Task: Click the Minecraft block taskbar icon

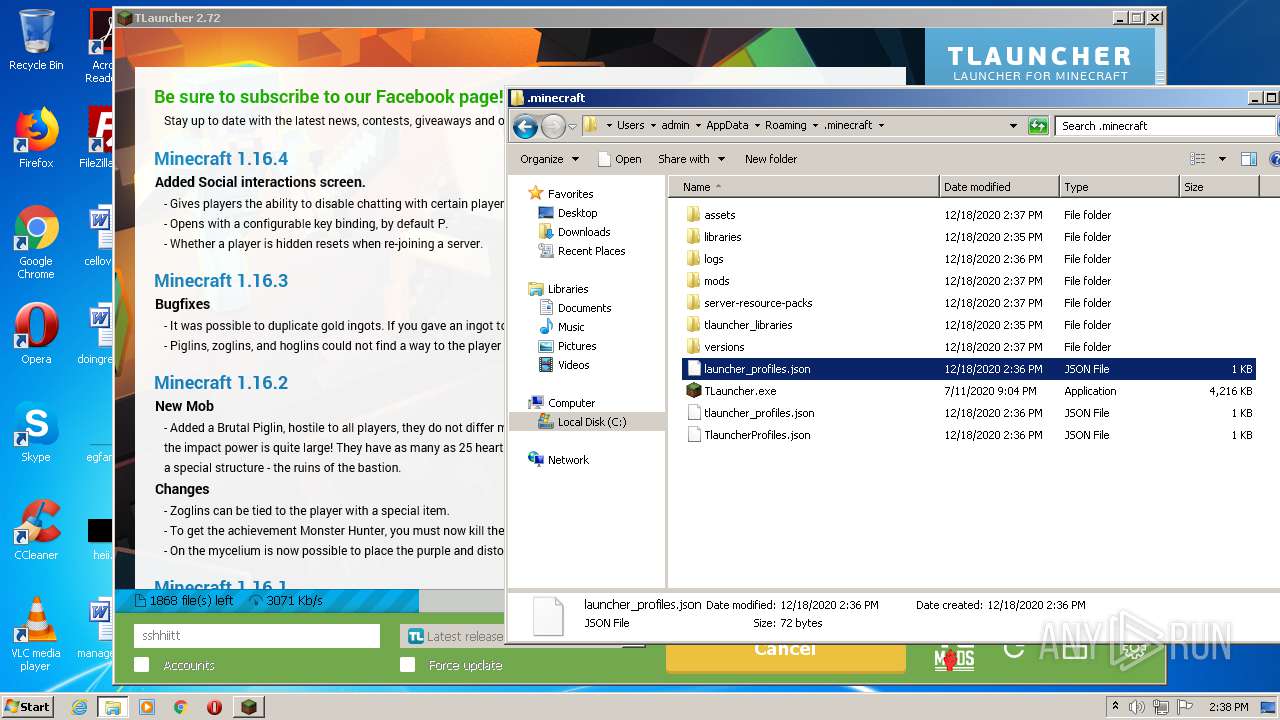Action: coord(248,707)
